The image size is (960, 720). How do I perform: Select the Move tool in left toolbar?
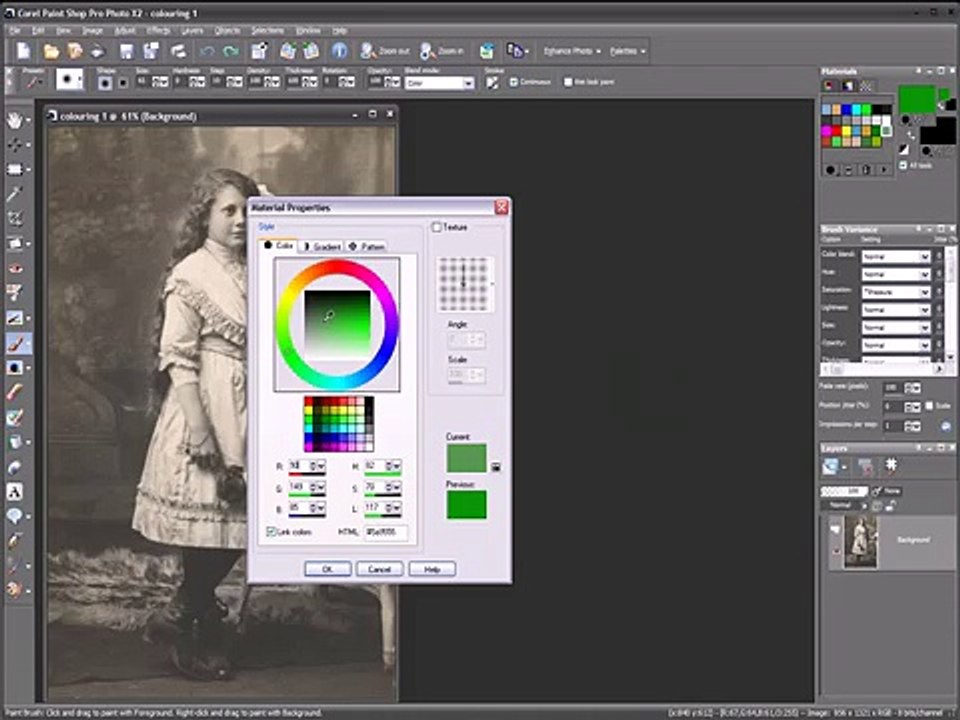(x=13, y=144)
